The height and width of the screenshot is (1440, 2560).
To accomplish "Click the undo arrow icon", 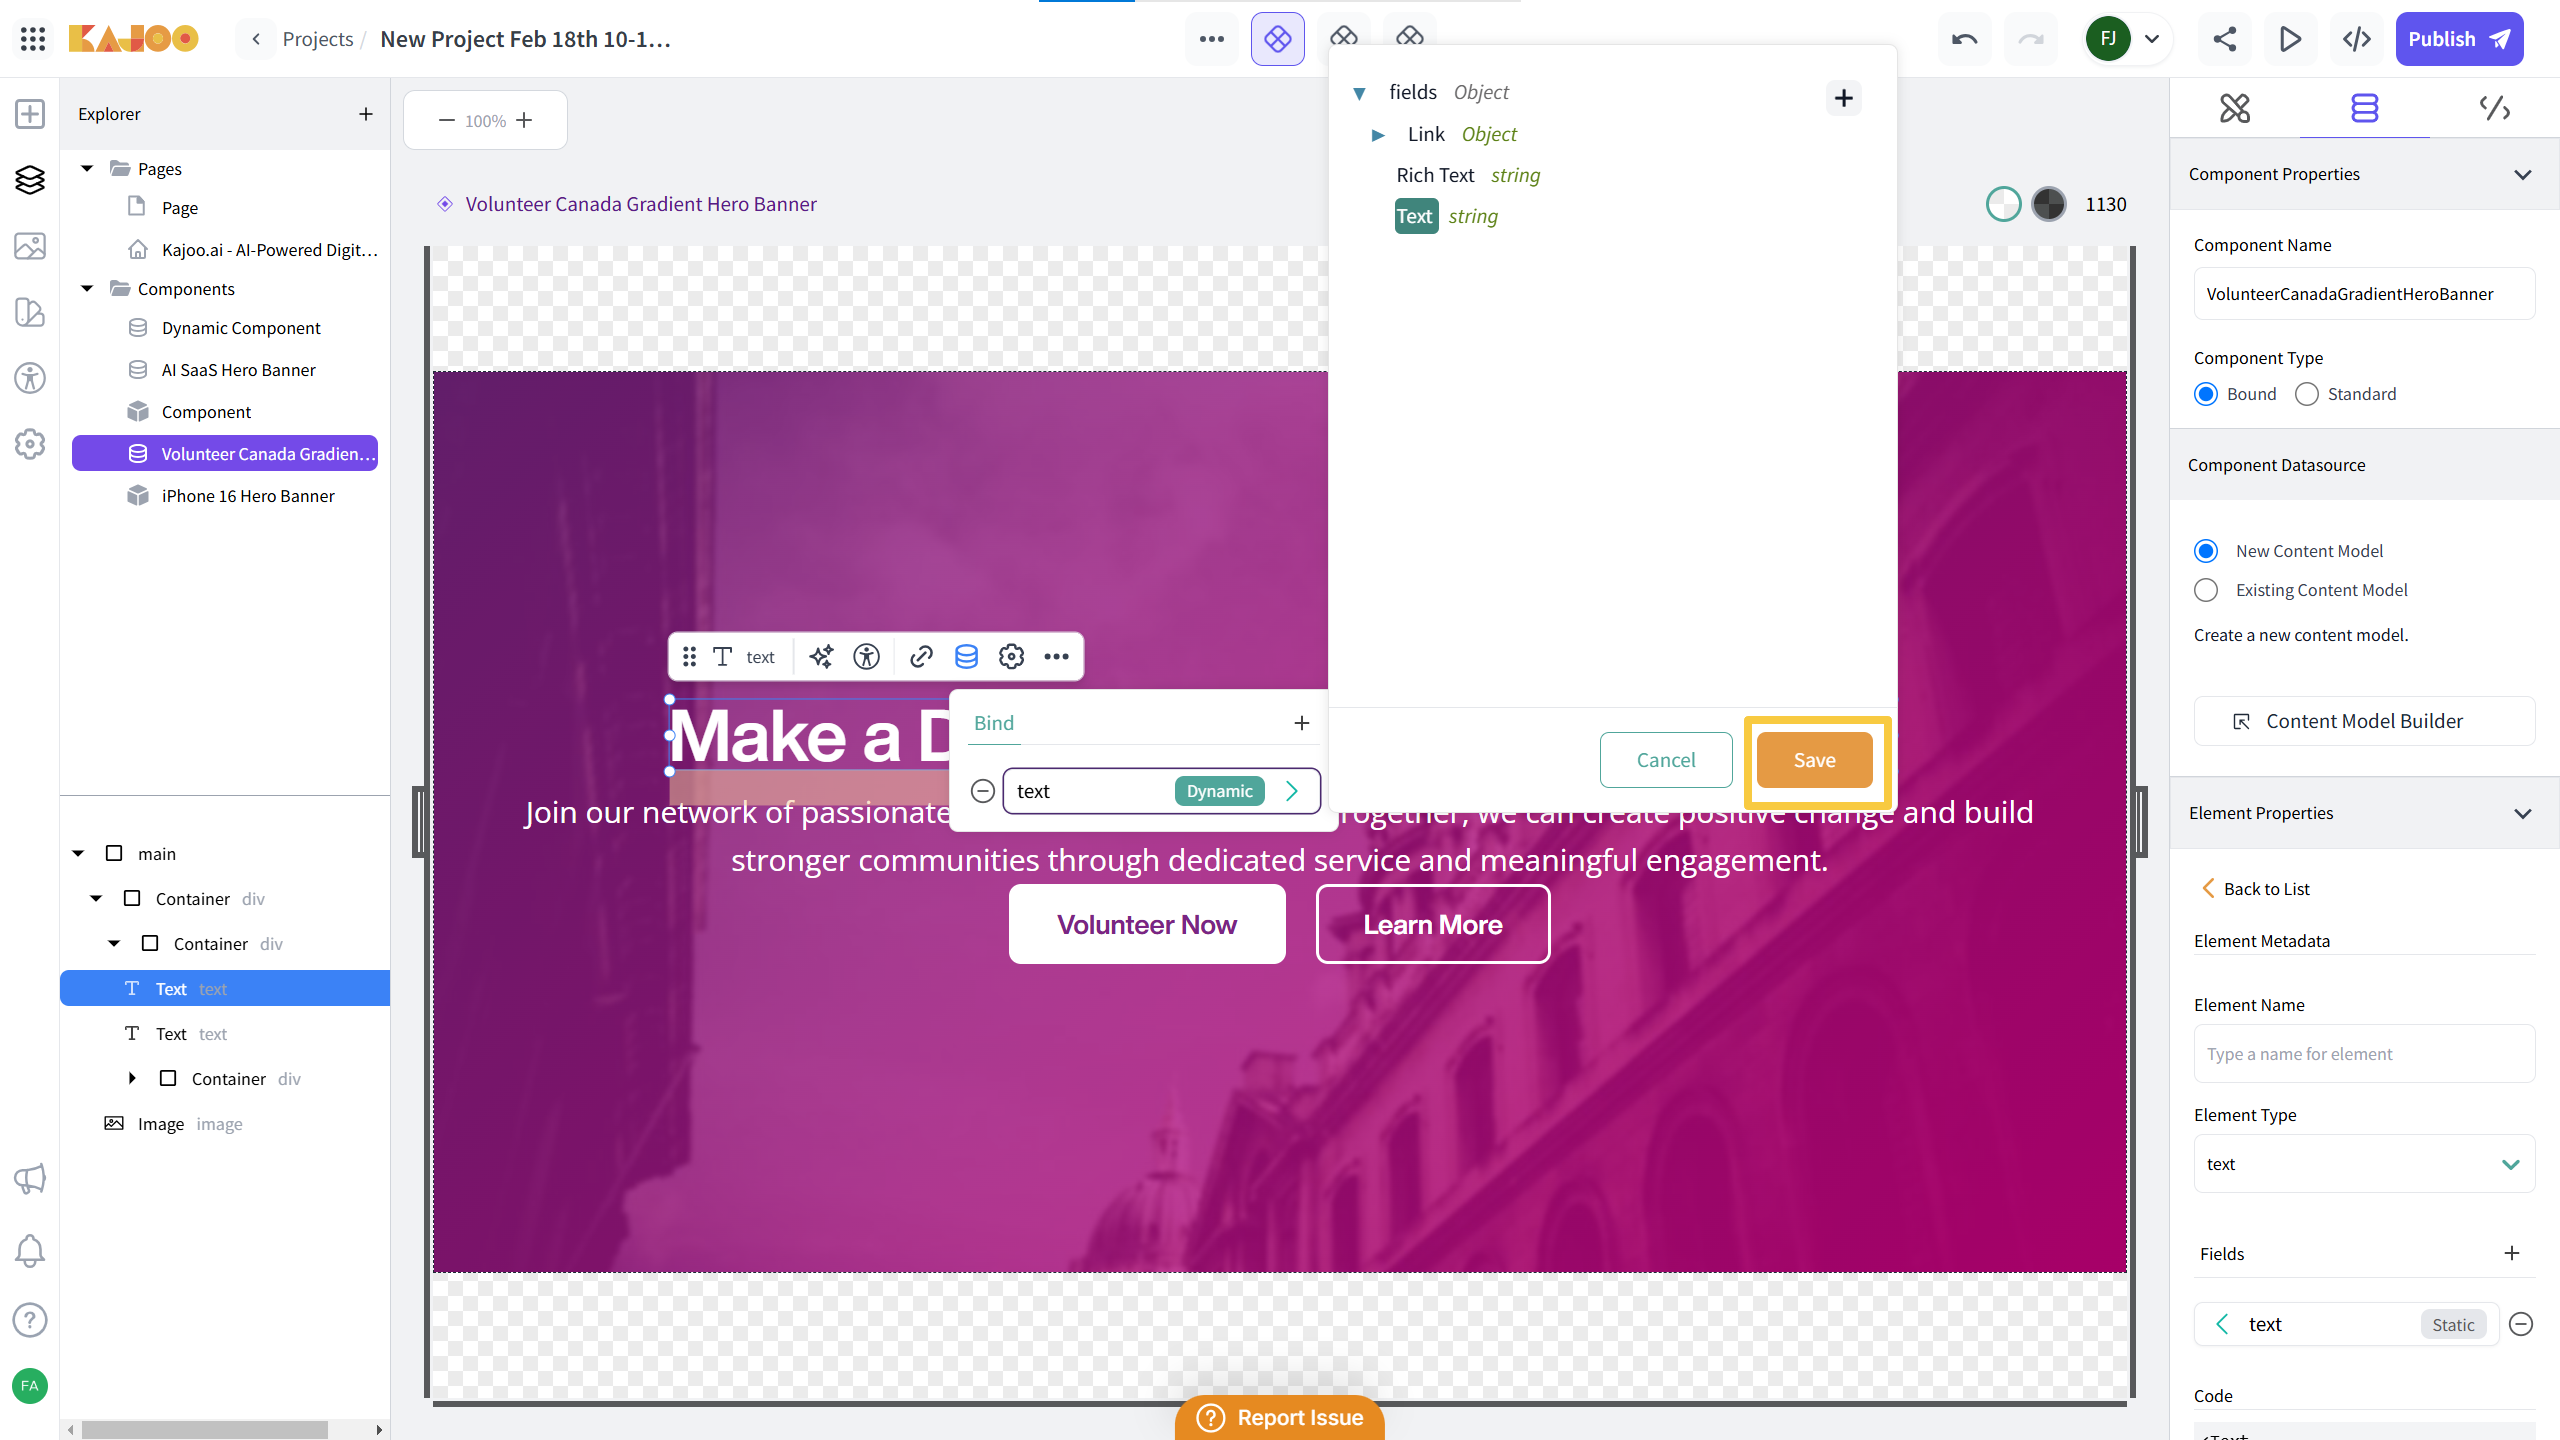I will (x=1964, y=39).
